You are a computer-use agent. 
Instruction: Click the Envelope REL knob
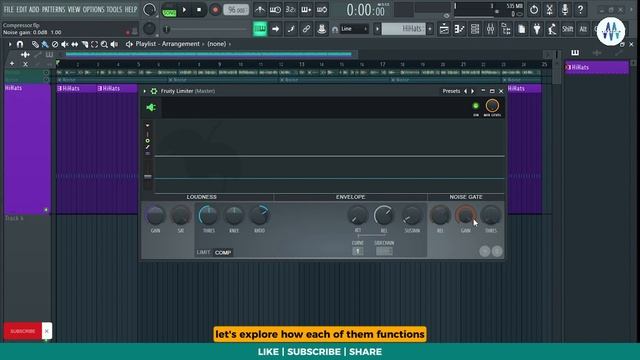(384, 215)
